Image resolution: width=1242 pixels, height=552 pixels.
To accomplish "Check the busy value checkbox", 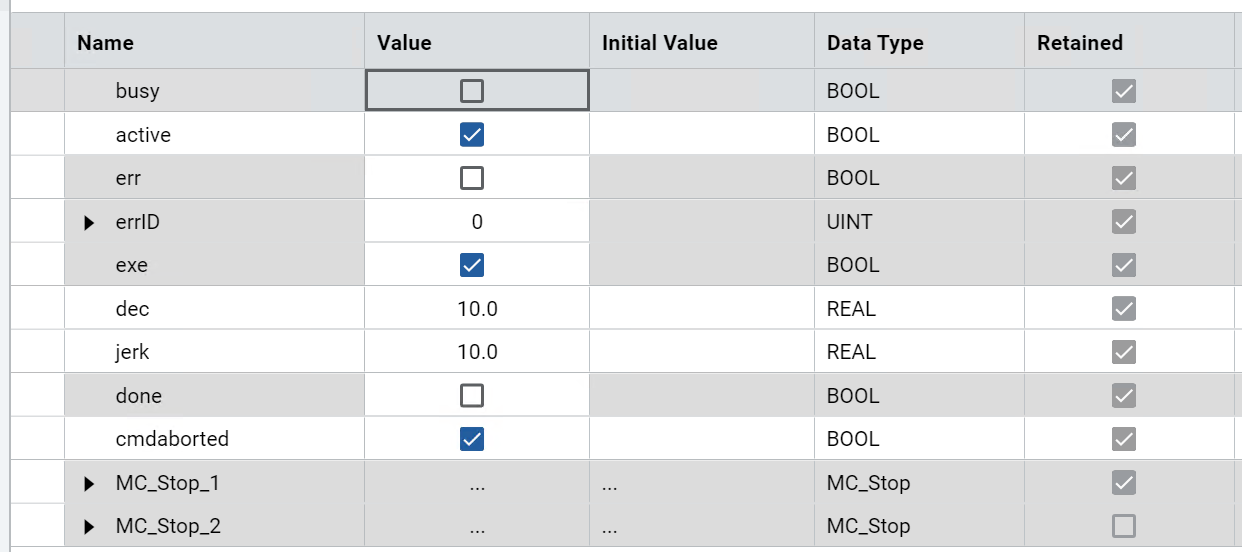I will pyautogui.click(x=472, y=91).
